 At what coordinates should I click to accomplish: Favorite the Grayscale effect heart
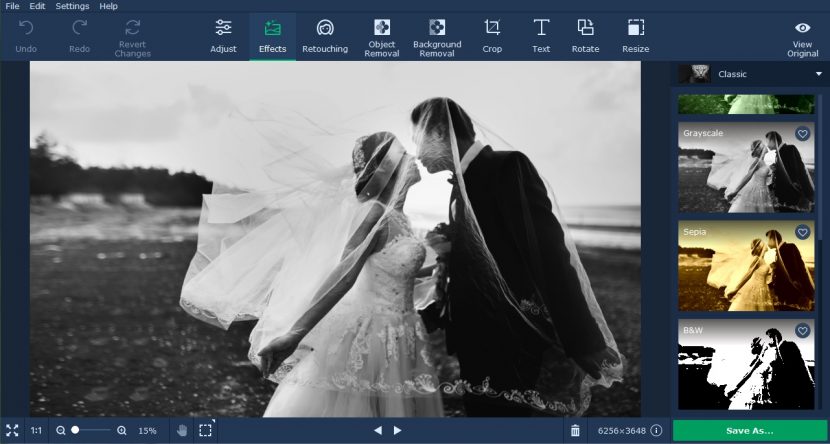[802, 134]
